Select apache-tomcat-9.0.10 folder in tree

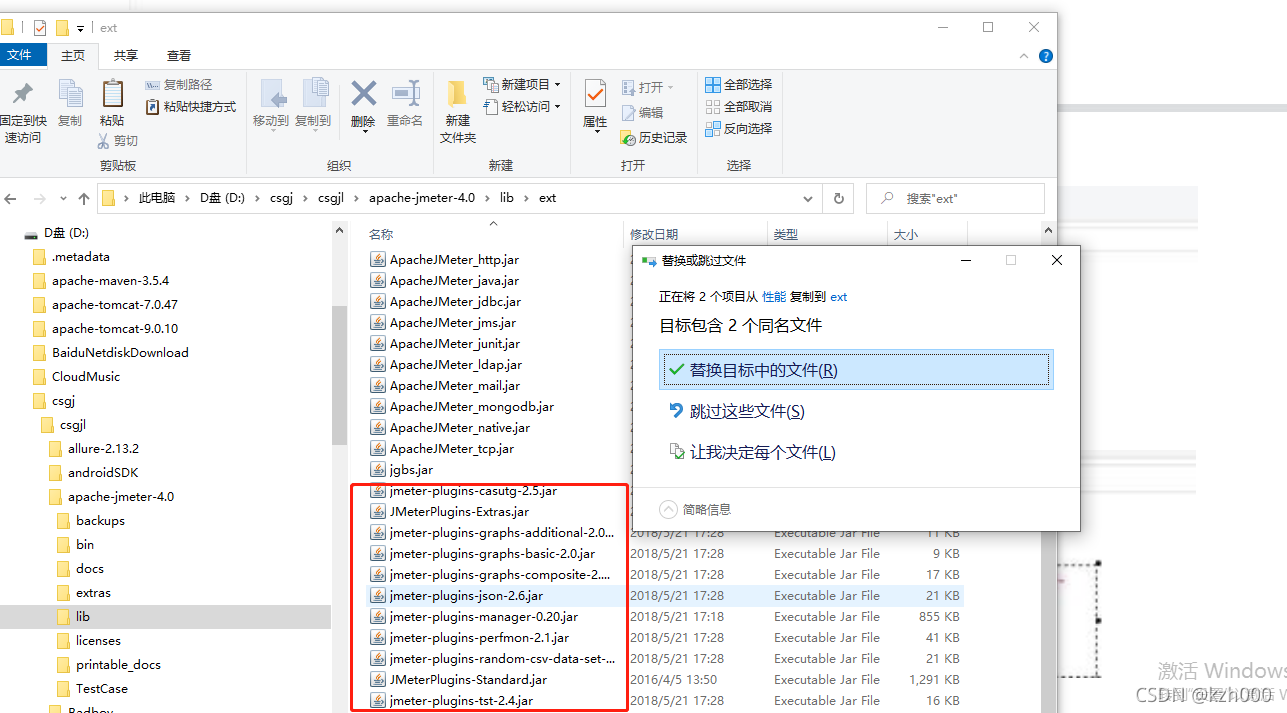(x=104, y=328)
